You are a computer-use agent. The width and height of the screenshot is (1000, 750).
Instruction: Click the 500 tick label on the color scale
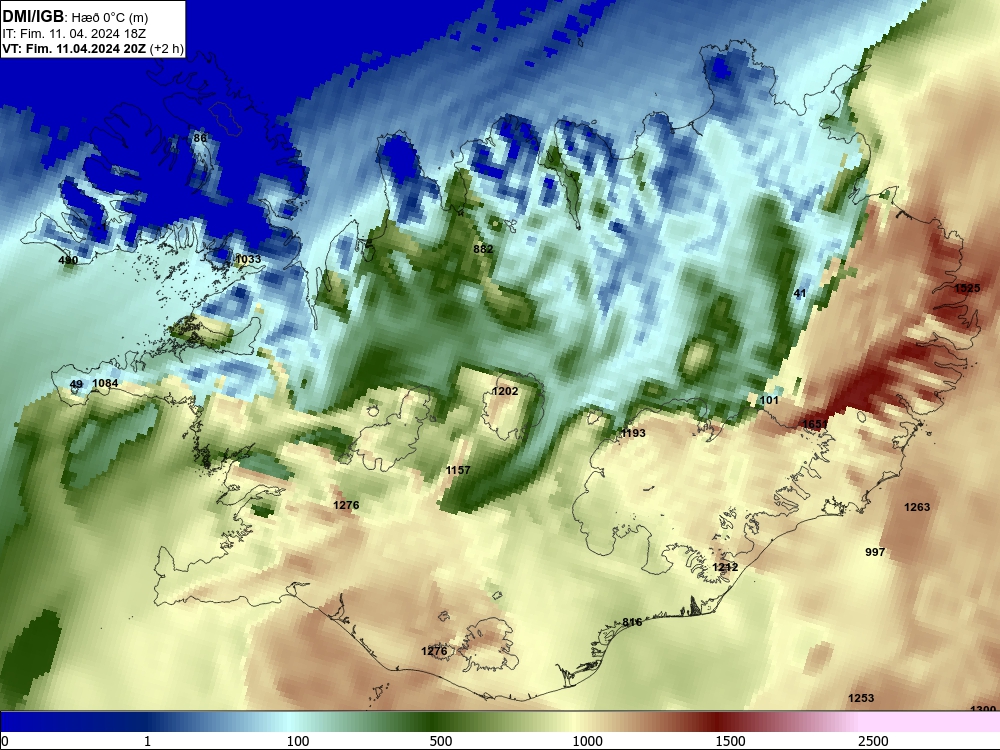441,741
